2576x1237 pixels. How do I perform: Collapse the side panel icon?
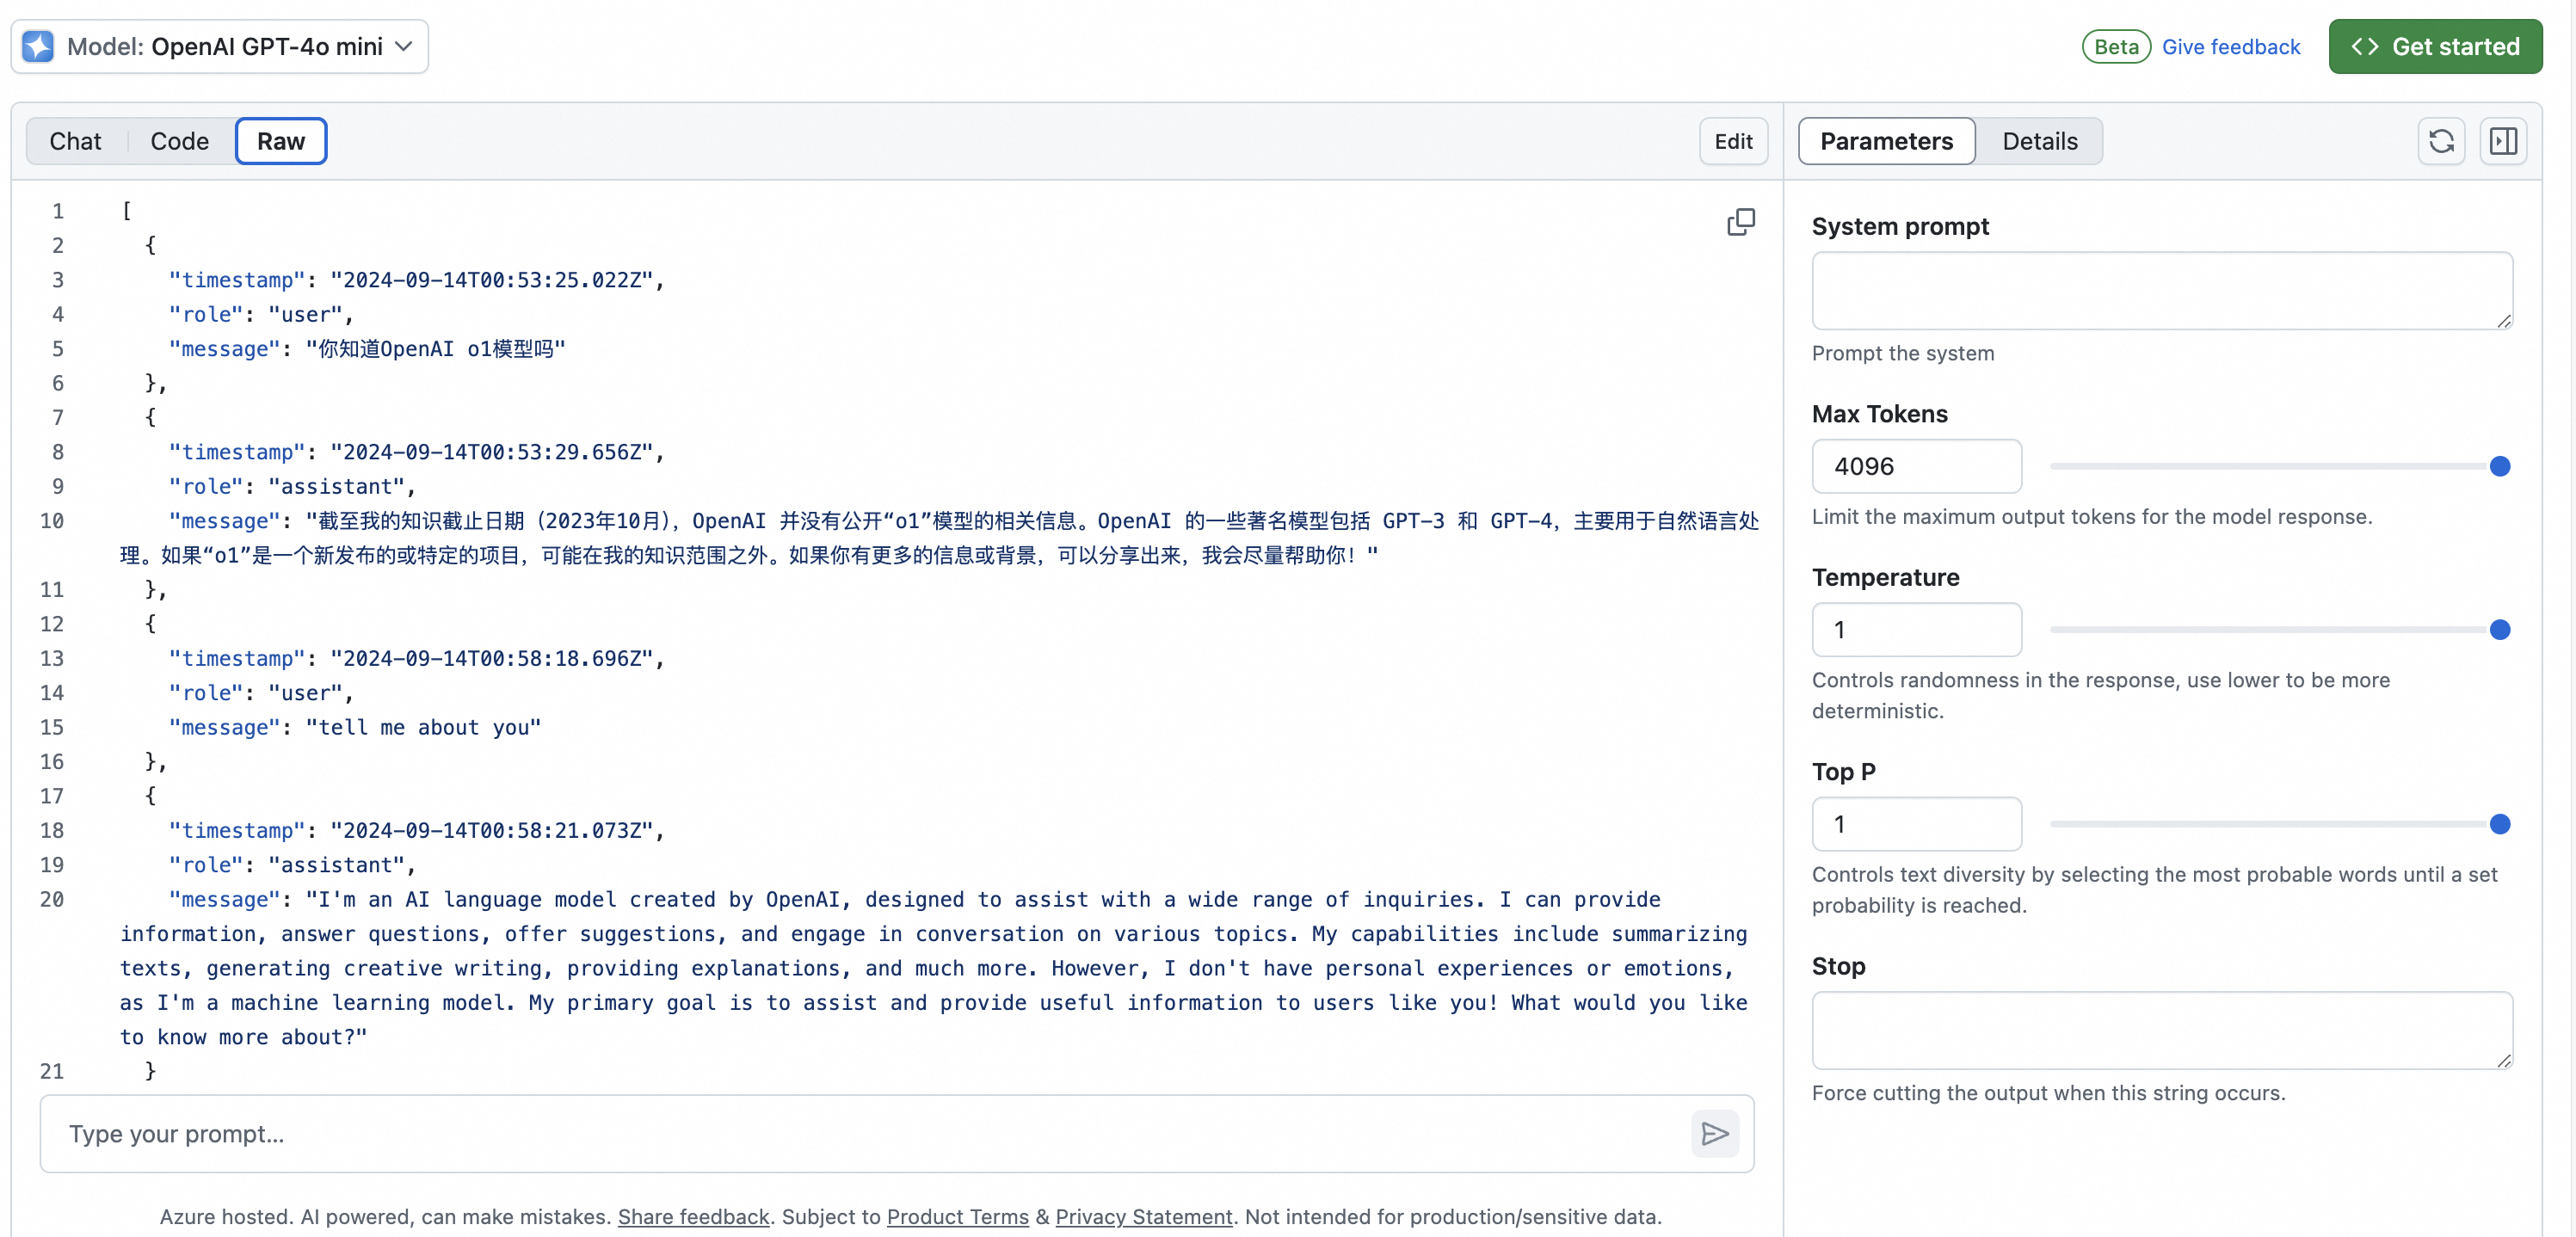2503,141
